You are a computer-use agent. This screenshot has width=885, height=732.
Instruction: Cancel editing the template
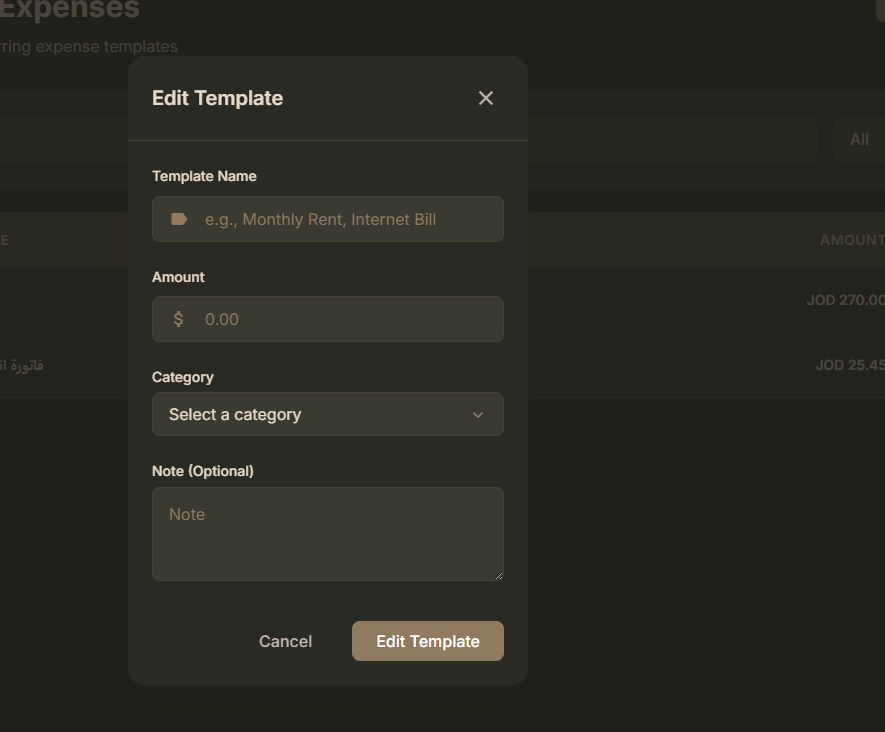(285, 641)
